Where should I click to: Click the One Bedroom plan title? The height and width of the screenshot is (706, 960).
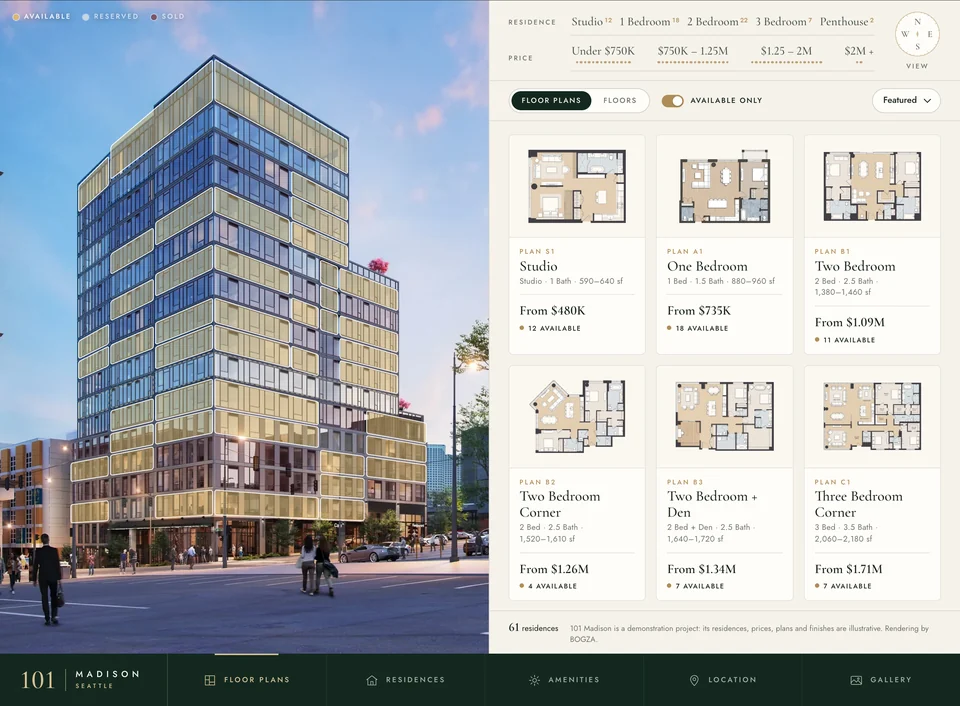point(707,266)
